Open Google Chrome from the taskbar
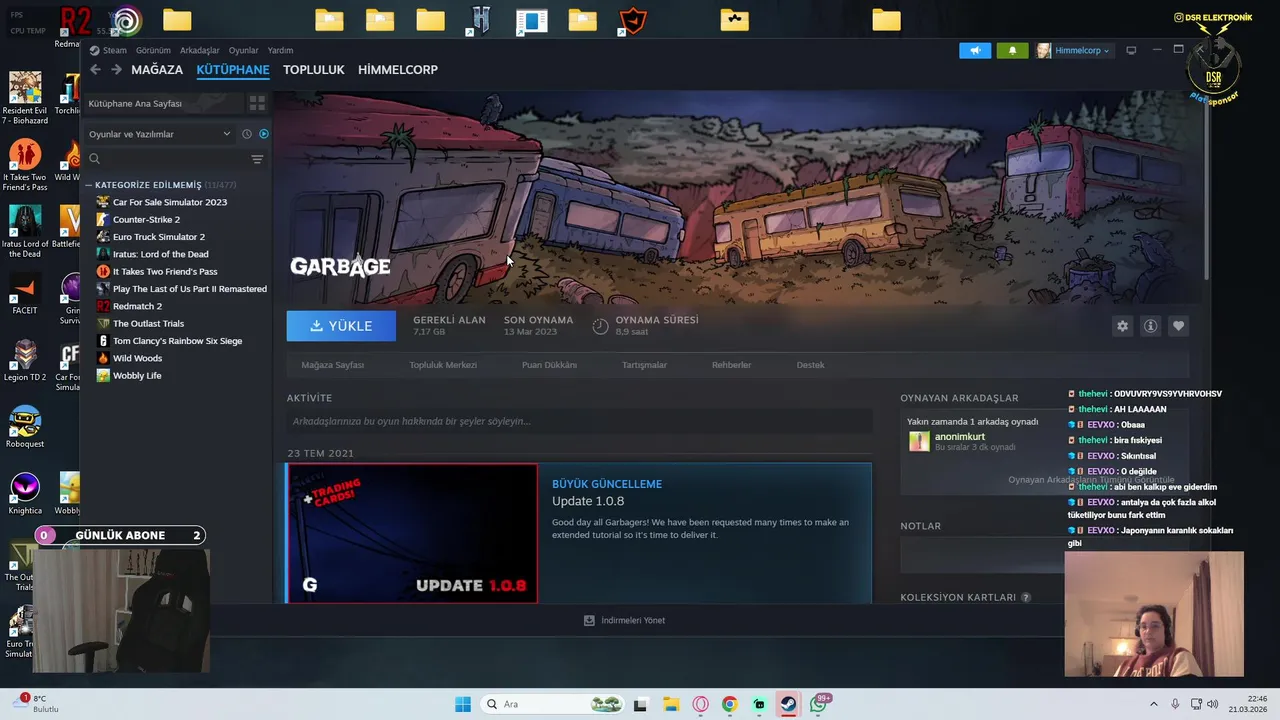 [x=729, y=704]
